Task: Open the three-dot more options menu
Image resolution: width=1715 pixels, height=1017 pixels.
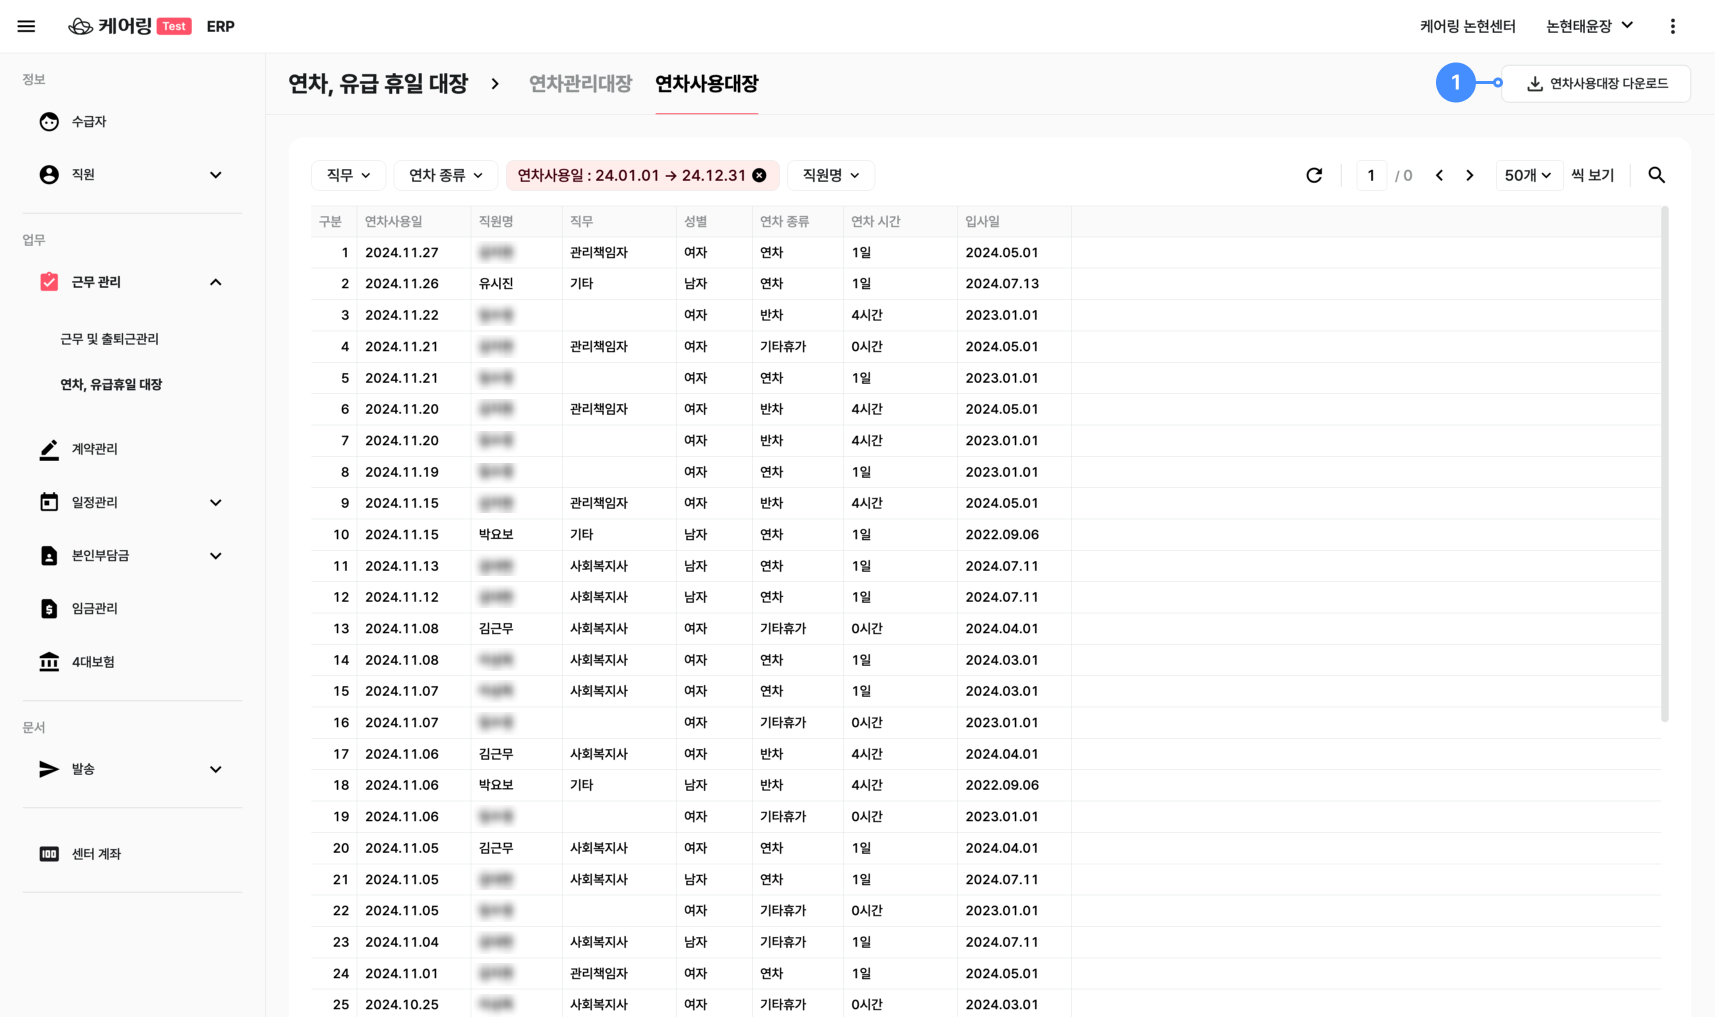Action: tap(1672, 26)
